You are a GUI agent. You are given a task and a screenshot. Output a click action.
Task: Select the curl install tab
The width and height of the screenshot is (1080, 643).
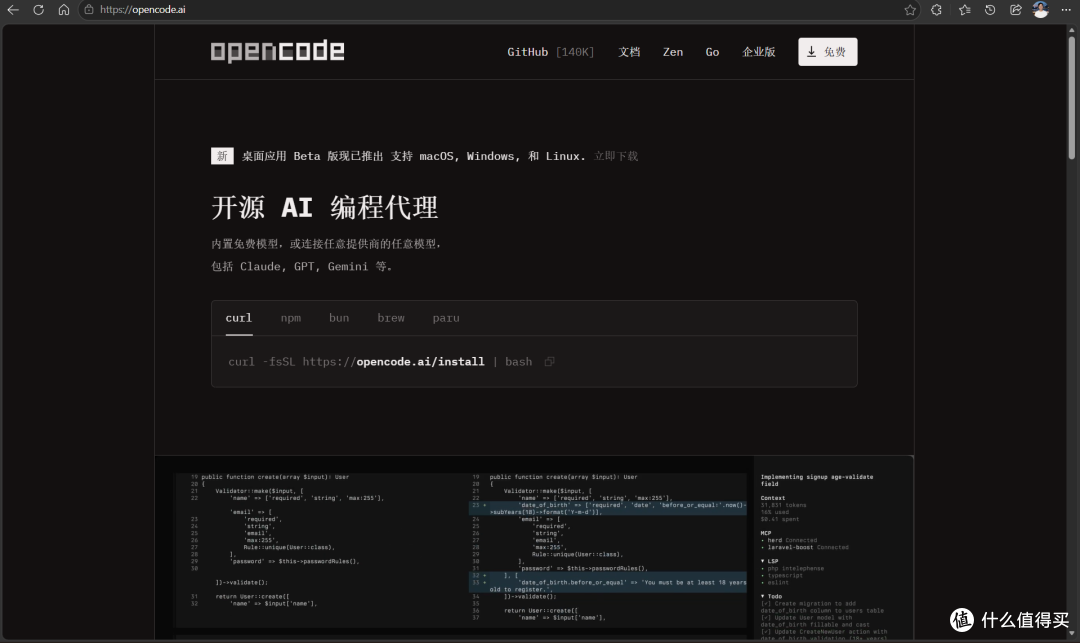coord(239,318)
